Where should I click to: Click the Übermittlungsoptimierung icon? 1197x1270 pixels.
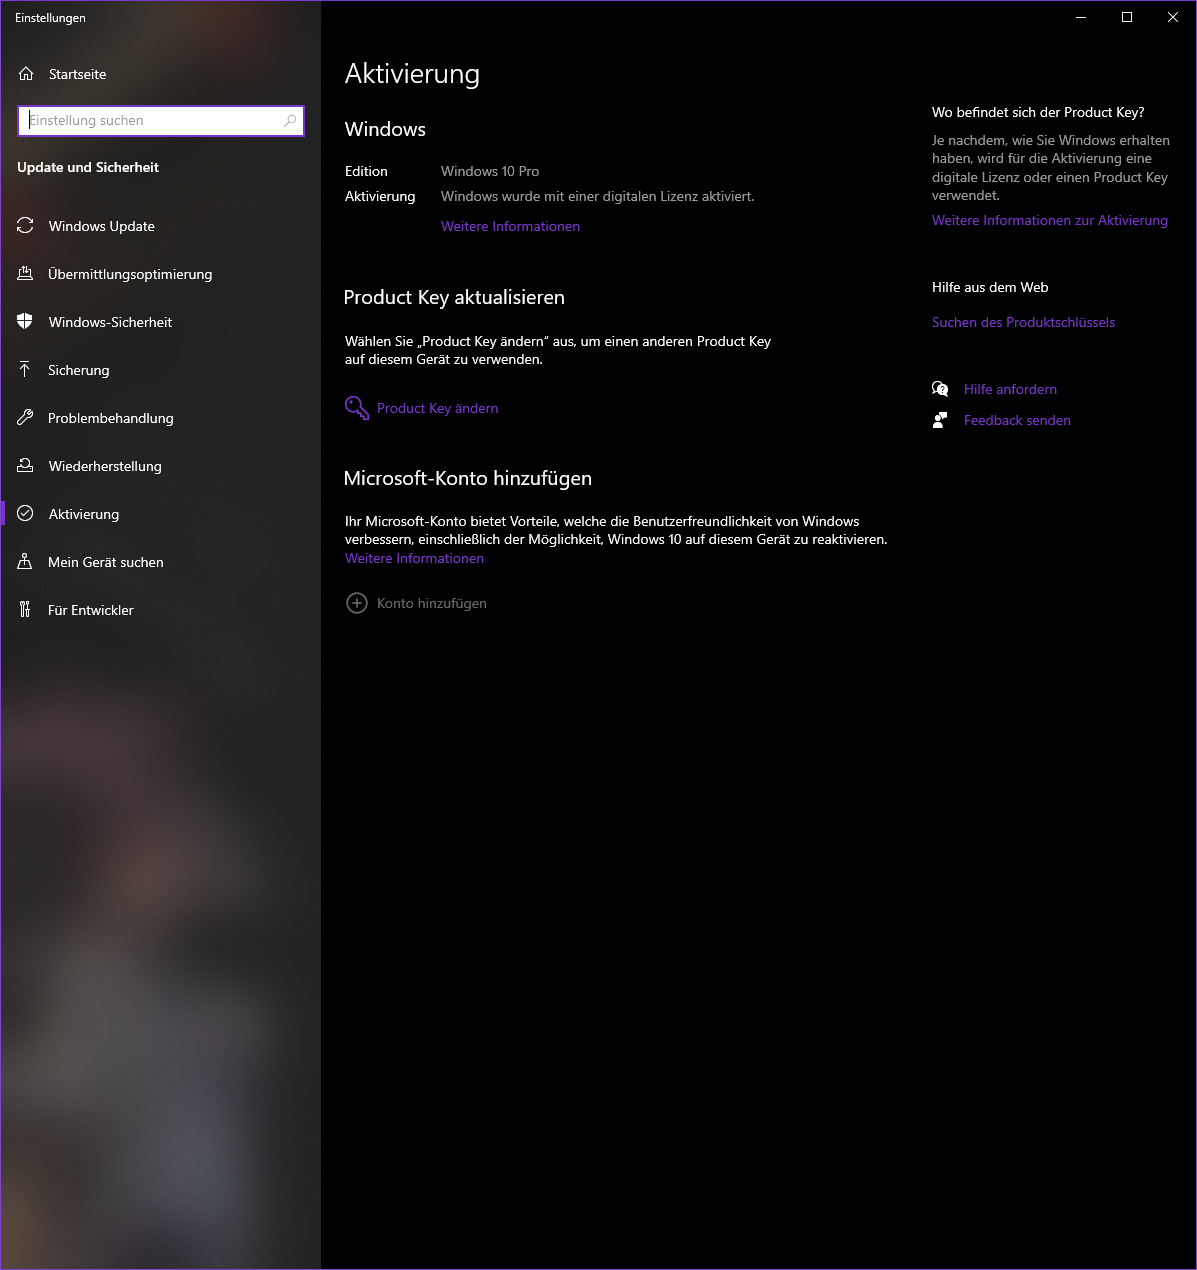click(25, 274)
